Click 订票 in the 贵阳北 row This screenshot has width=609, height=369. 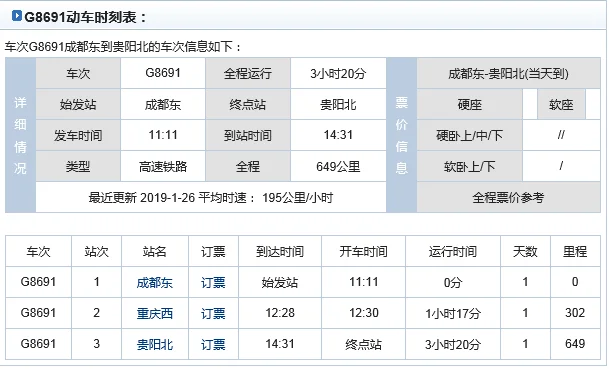click(x=213, y=345)
